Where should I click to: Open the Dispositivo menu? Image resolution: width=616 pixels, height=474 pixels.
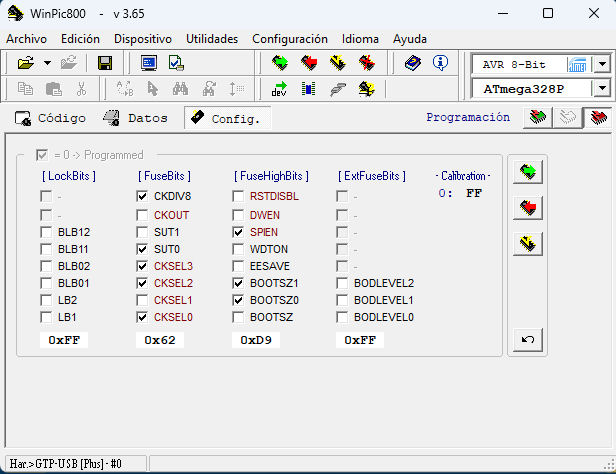click(143, 39)
